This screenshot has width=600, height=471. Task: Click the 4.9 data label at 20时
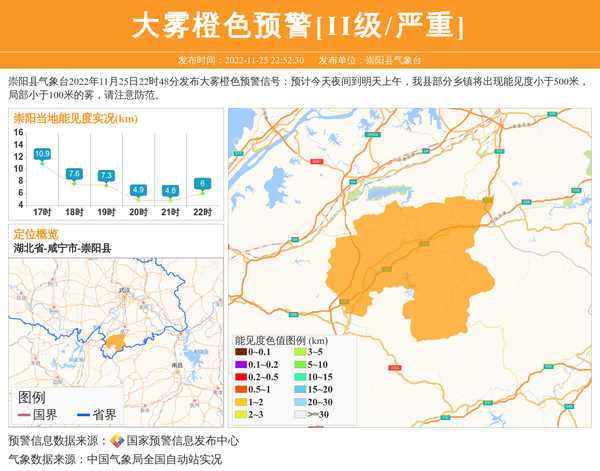[138, 190]
